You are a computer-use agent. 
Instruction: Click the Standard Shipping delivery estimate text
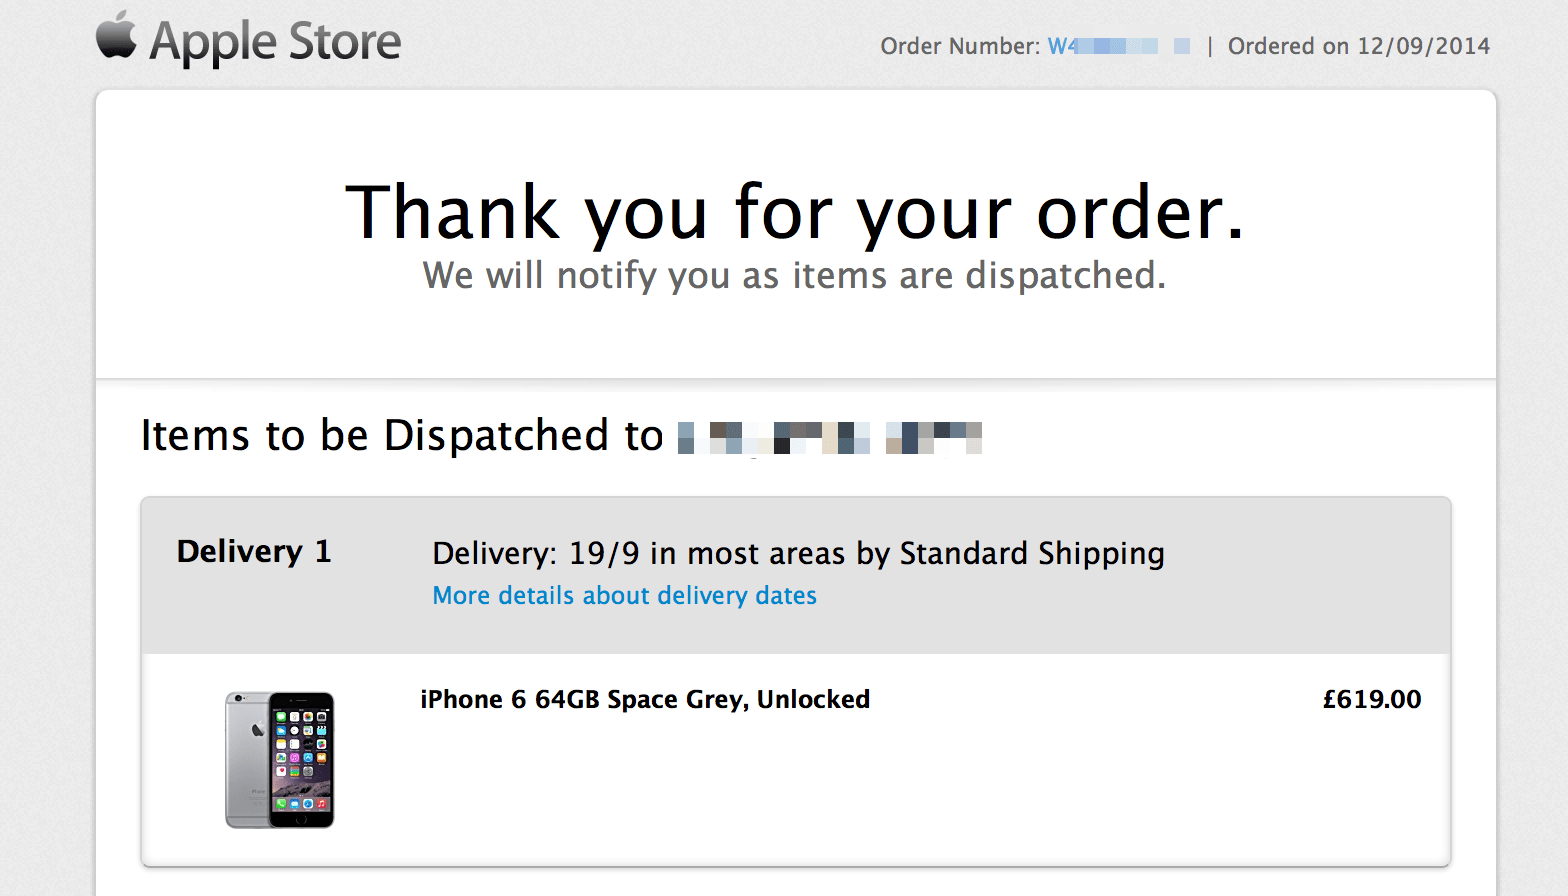[798, 553]
